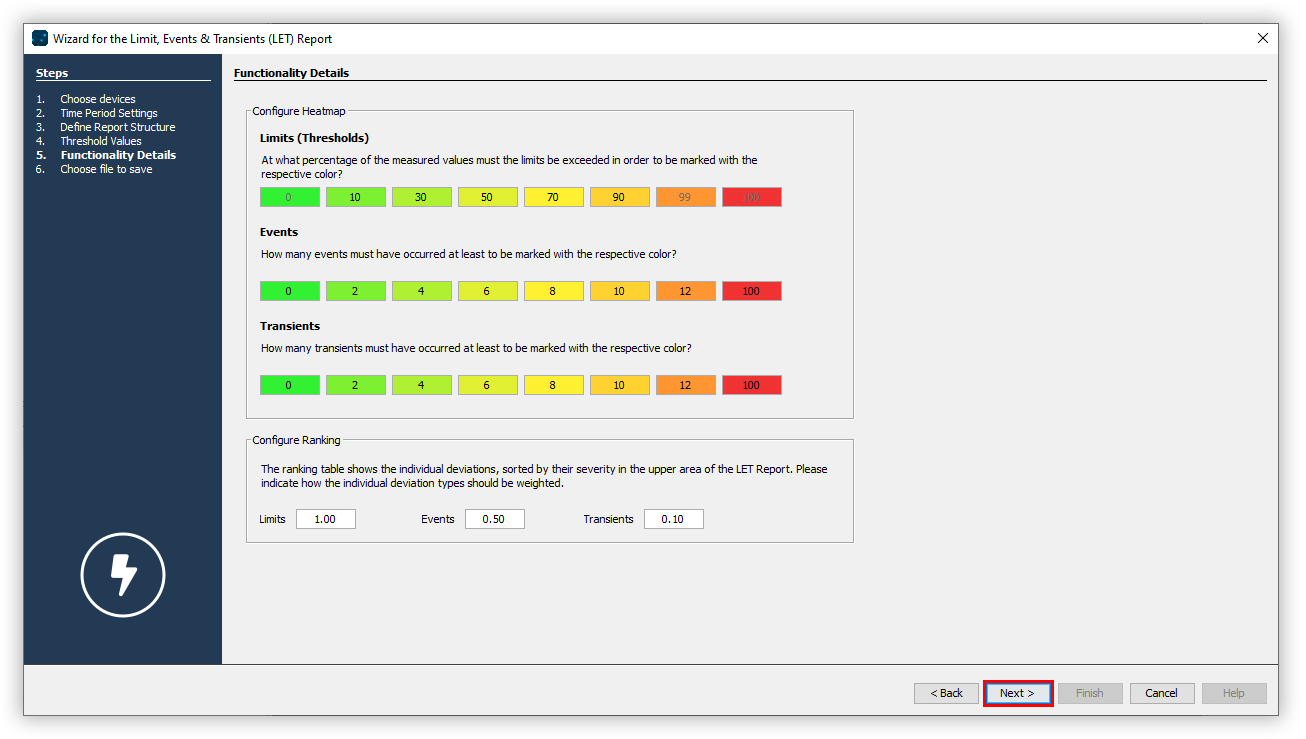Click the Next button

pos(1017,693)
